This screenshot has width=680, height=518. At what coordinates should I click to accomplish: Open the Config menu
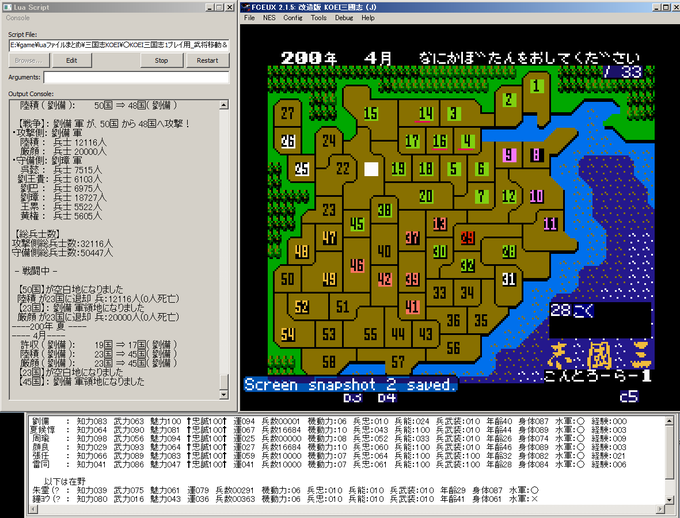293,18
